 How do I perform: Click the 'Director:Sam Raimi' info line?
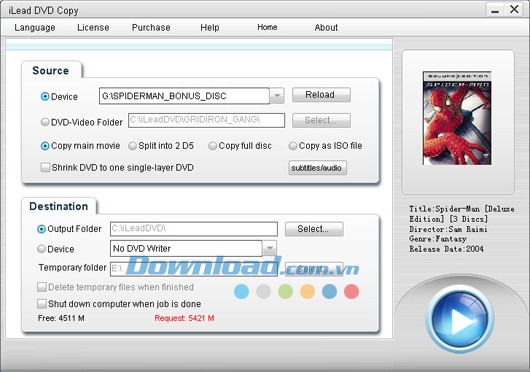(x=448, y=229)
